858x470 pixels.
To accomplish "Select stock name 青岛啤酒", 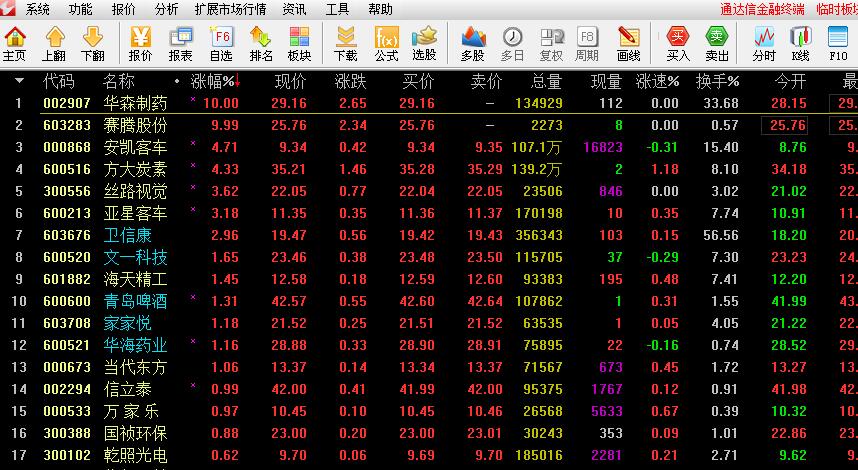I will point(135,301).
